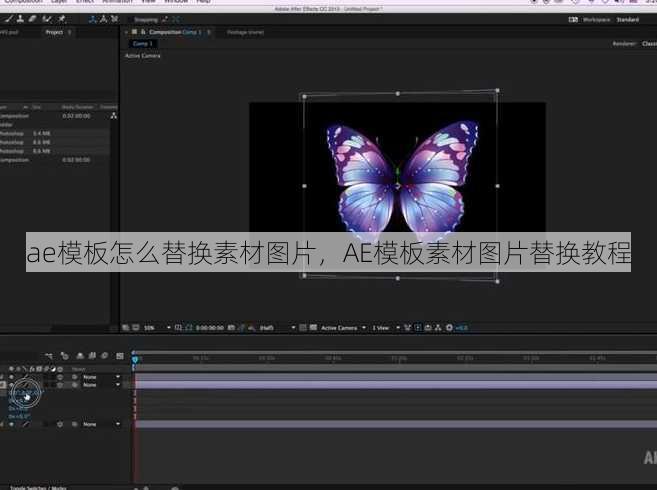Enable the Snapping checkbox
Screen dimensions: 657x490
(129, 20)
